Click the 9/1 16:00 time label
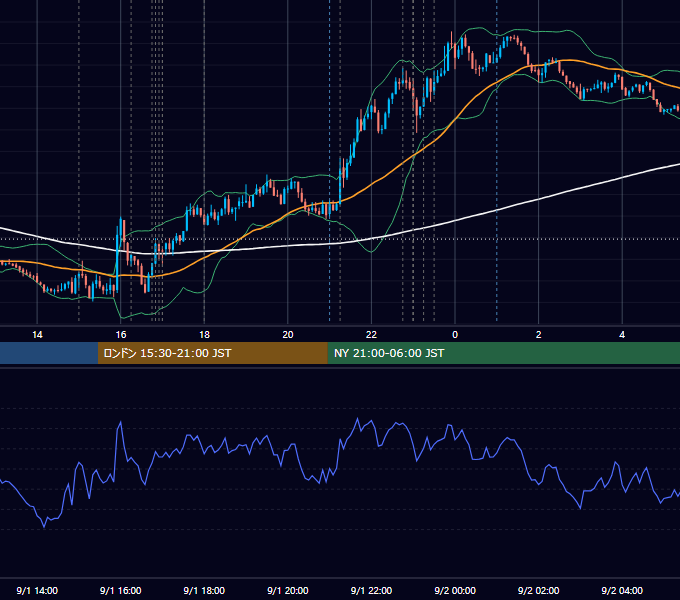The height and width of the screenshot is (600, 680). click(x=121, y=590)
